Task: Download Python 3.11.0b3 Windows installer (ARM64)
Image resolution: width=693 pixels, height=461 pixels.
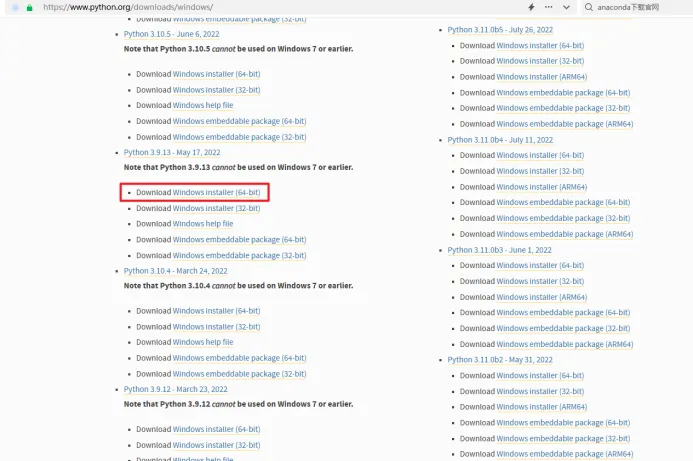Action: coord(542,297)
